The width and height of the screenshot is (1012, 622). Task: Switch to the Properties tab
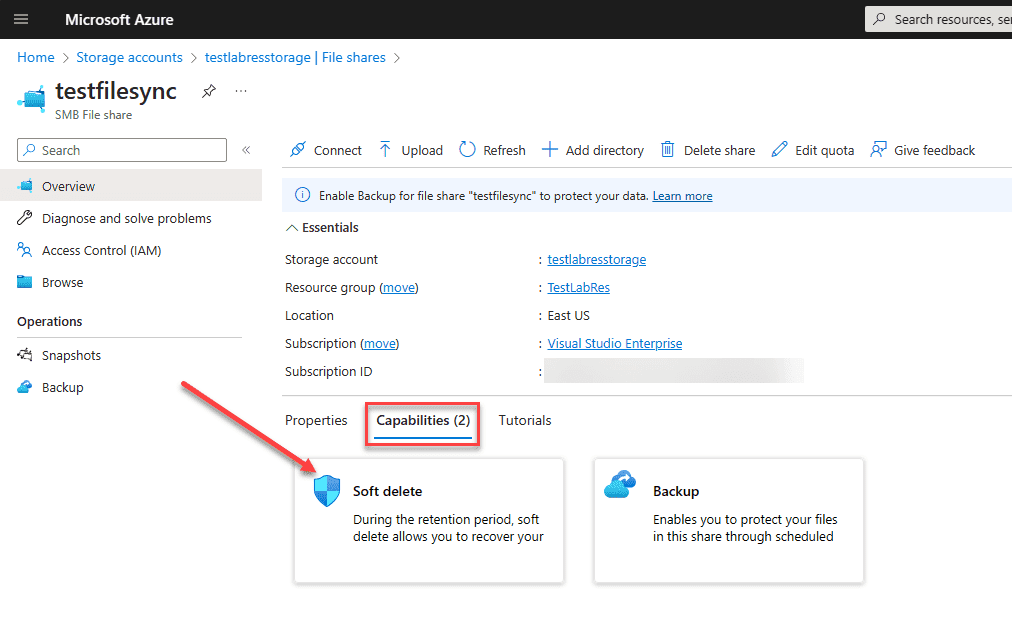point(316,420)
